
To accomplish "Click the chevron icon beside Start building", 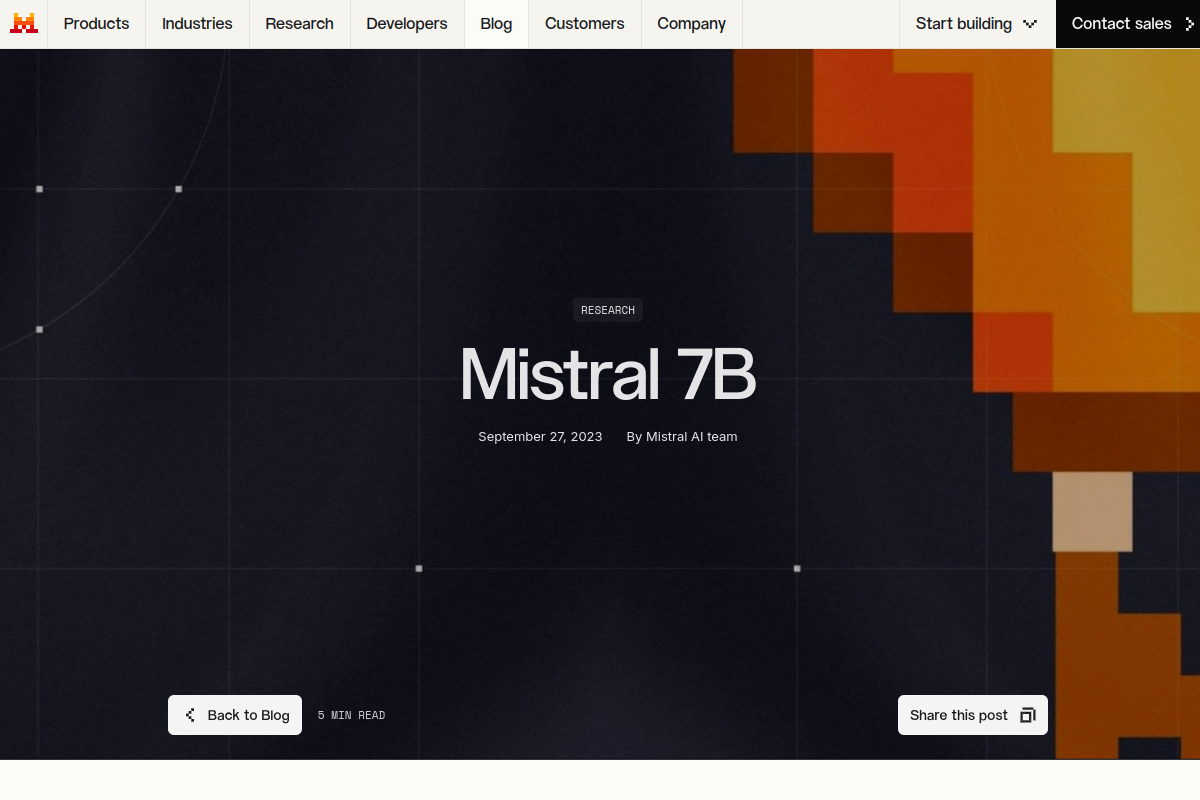I will pyautogui.click(x=1030, y=24).
